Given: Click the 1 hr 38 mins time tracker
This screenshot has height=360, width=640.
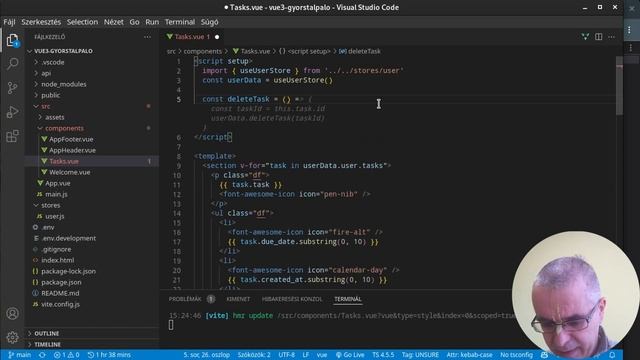Looking at the screenshot, I should [x=109, y=355].
